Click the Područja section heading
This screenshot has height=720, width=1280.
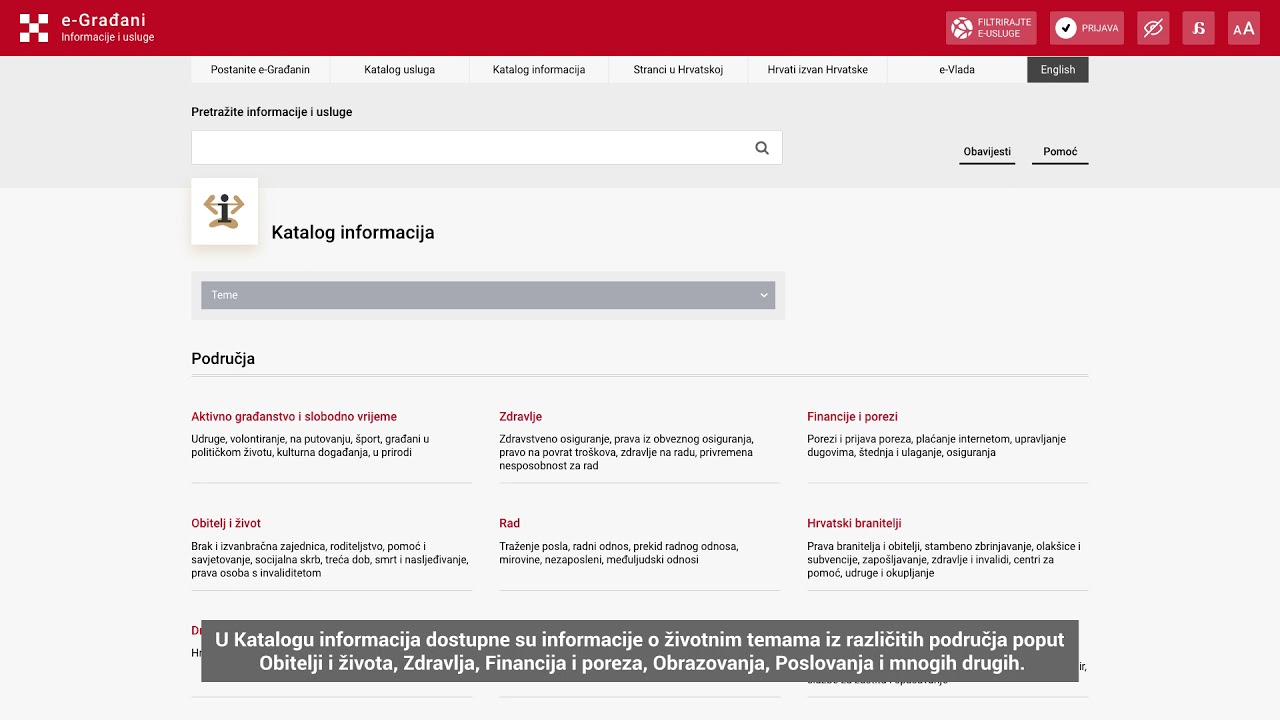tap(223, 359)
